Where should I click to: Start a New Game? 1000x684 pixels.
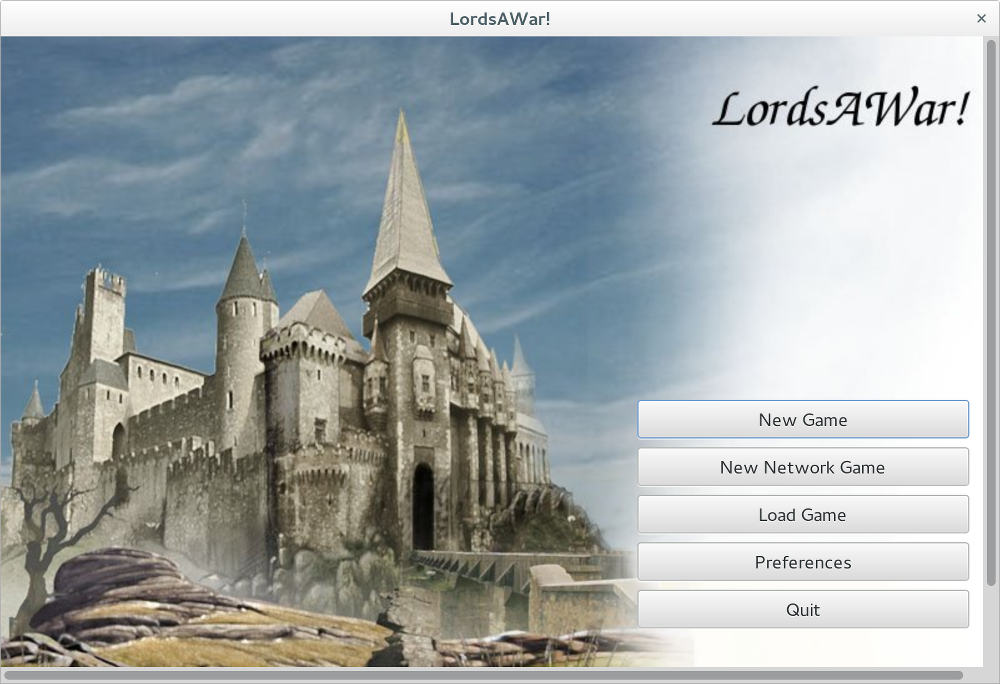[803, 419]
